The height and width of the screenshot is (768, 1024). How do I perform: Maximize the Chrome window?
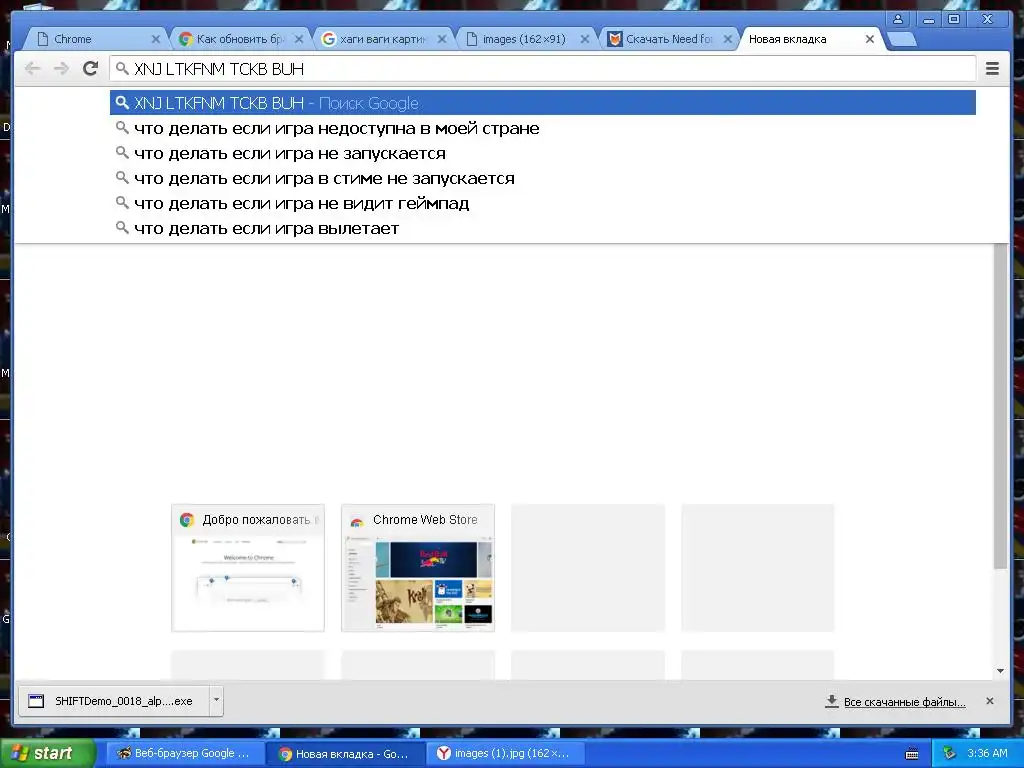coord(954,20)
